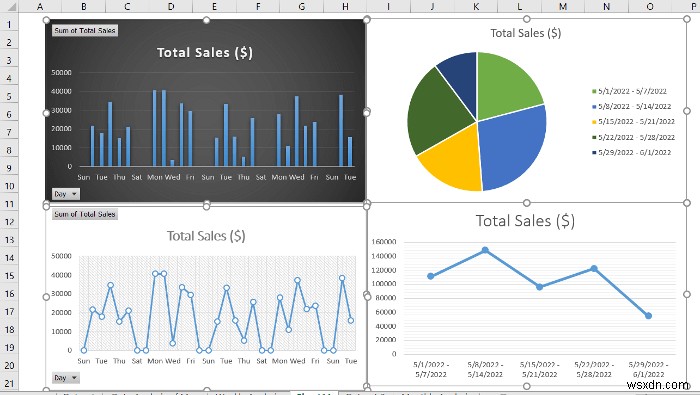Select column L header
Screen dimensions: 700x395
coord(519,6)
